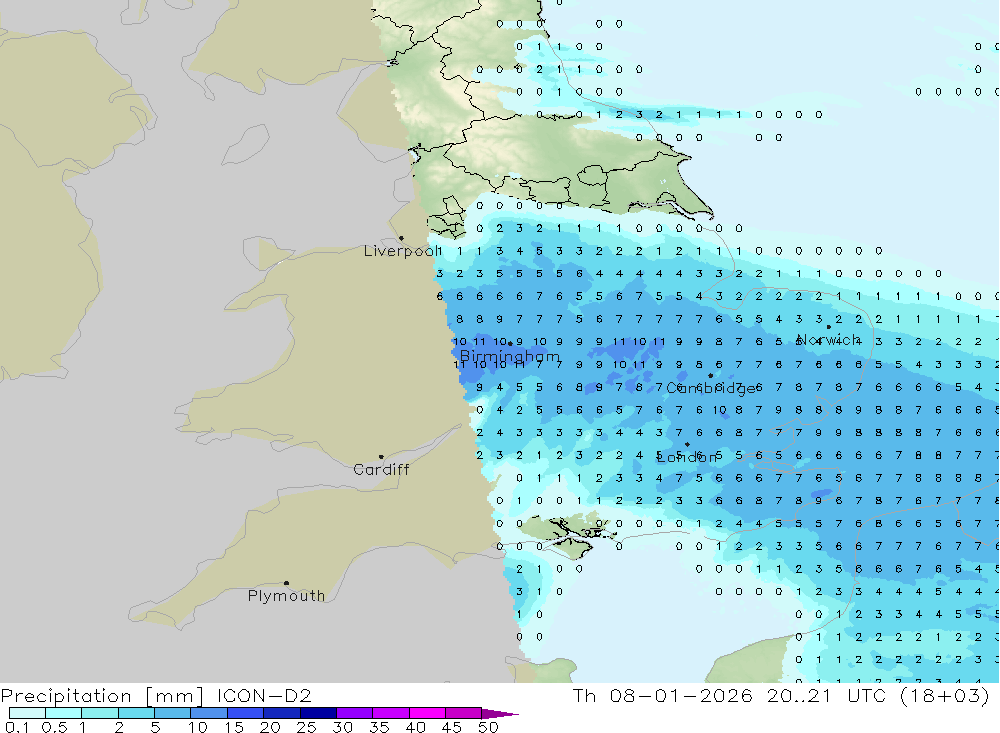Click the 'Precipitation [mm]' title text

102,696
